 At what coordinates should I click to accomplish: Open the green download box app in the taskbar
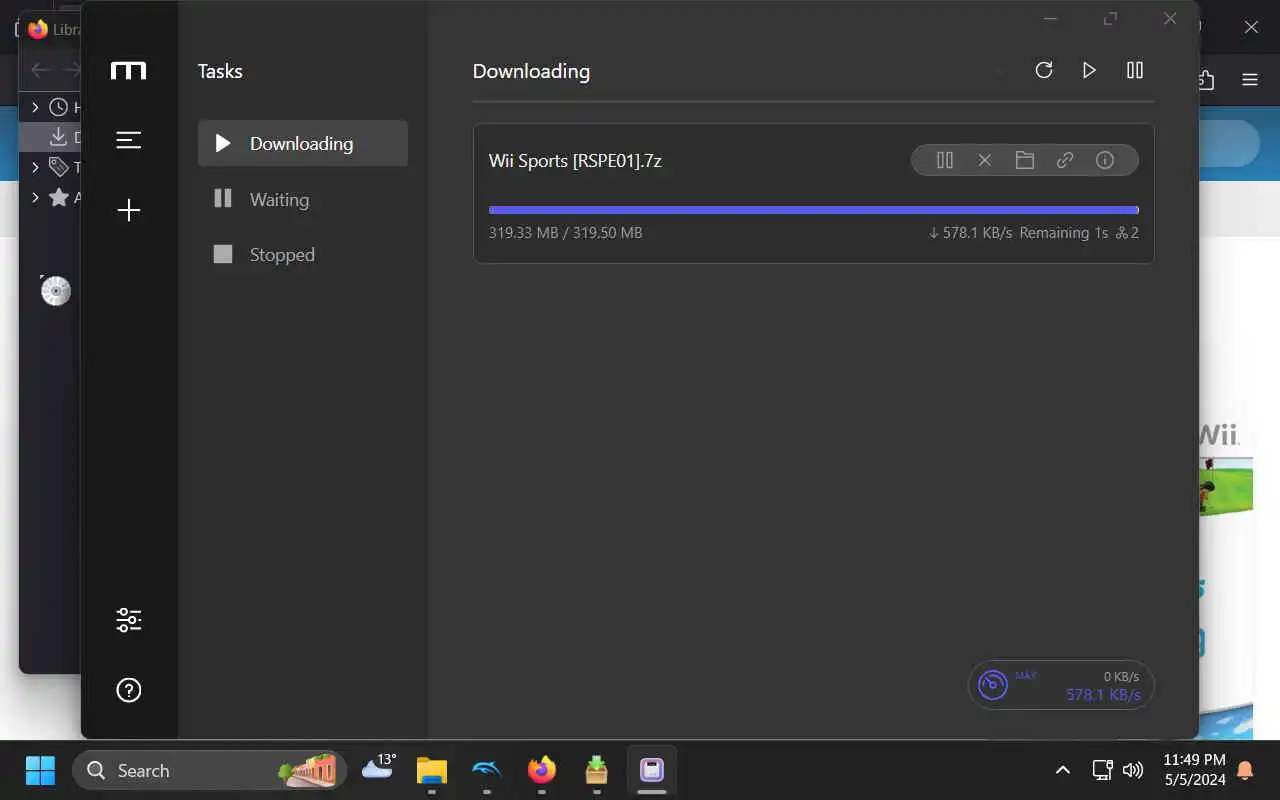(596, 770)
